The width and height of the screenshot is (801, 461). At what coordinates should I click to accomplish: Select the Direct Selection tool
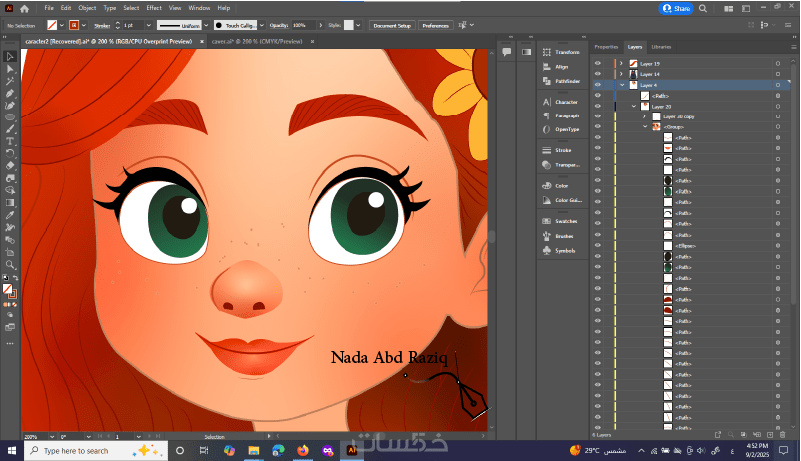point(10,68)
